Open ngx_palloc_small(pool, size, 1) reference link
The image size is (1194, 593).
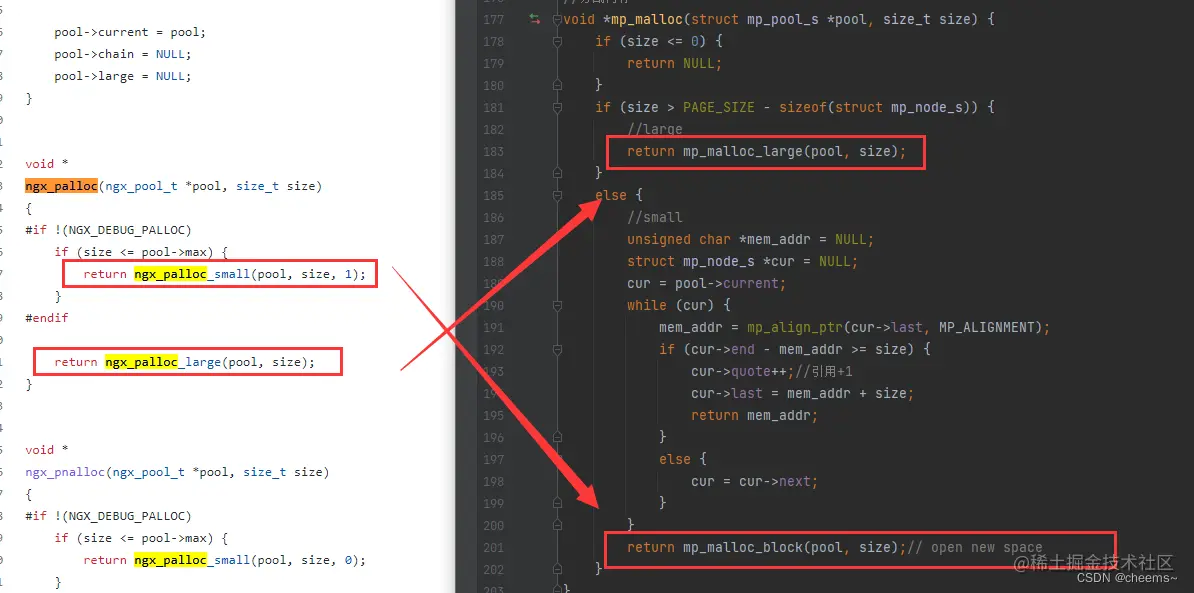(x=250, y=274)
